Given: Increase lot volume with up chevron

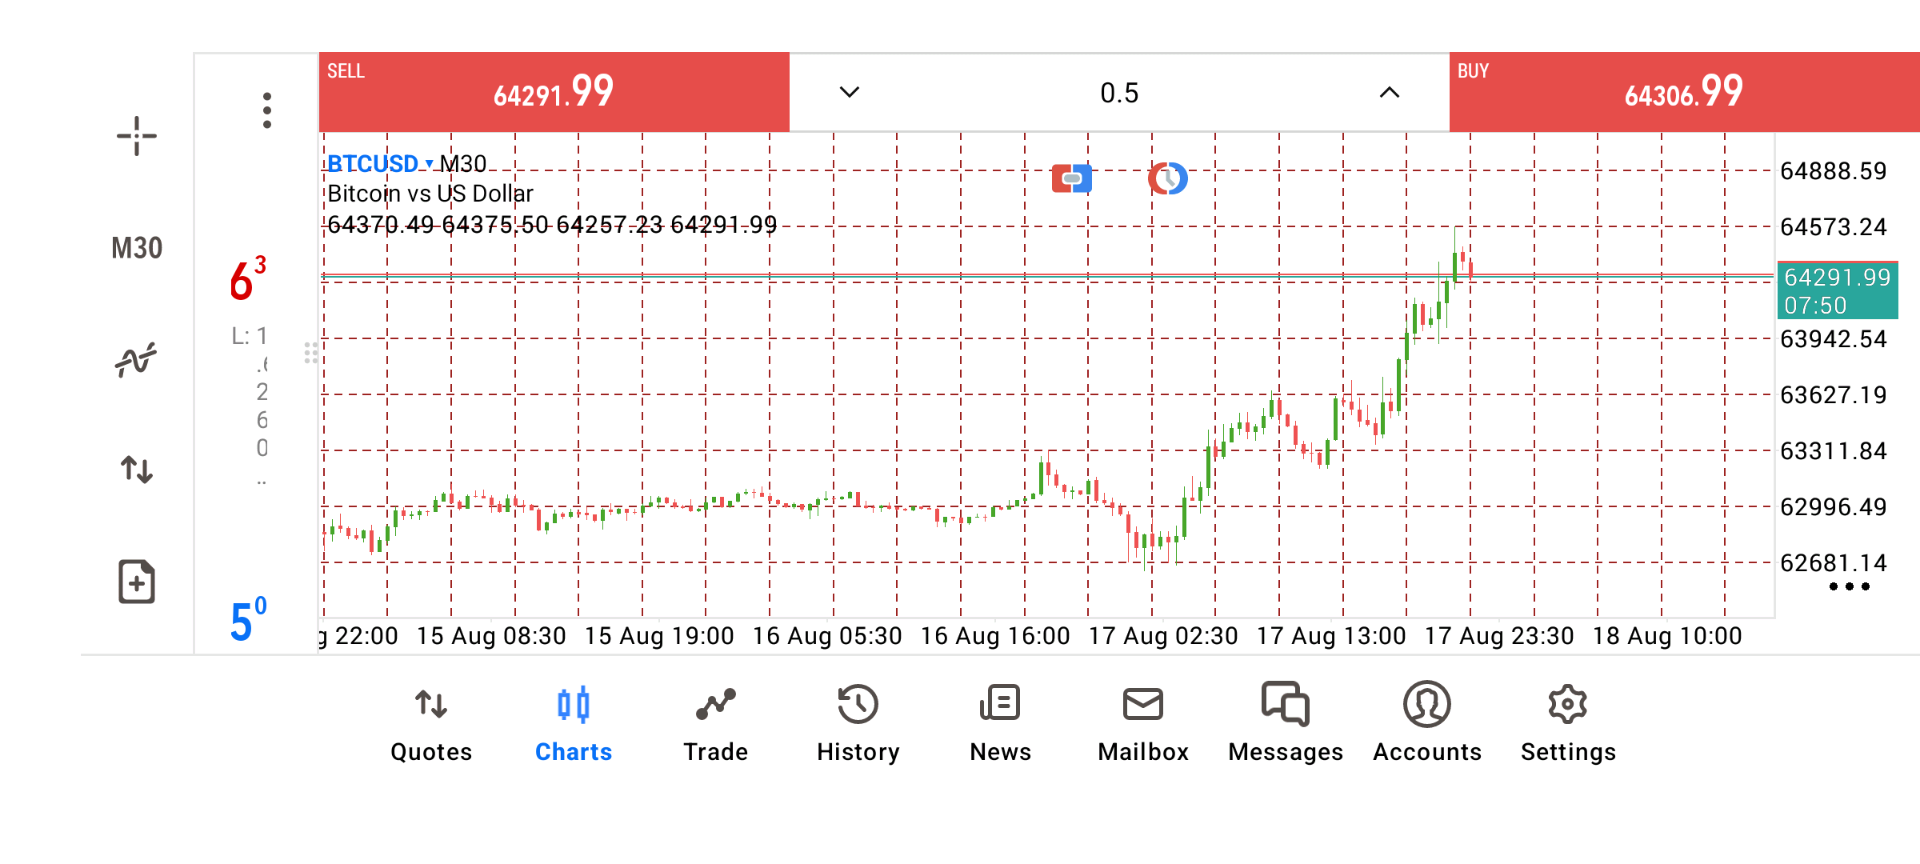Looking at the screenshot, I should pos(1389,92).
